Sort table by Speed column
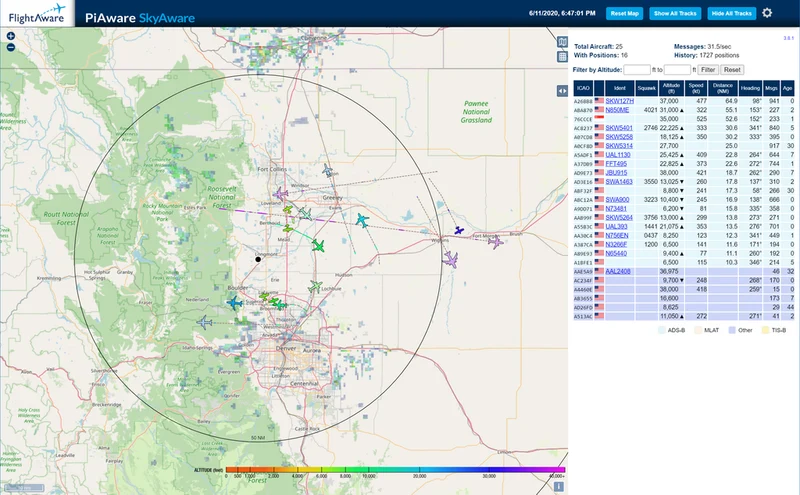Image resolution: width=800 pixels, height=495 pixels. (x=696, y=88)
